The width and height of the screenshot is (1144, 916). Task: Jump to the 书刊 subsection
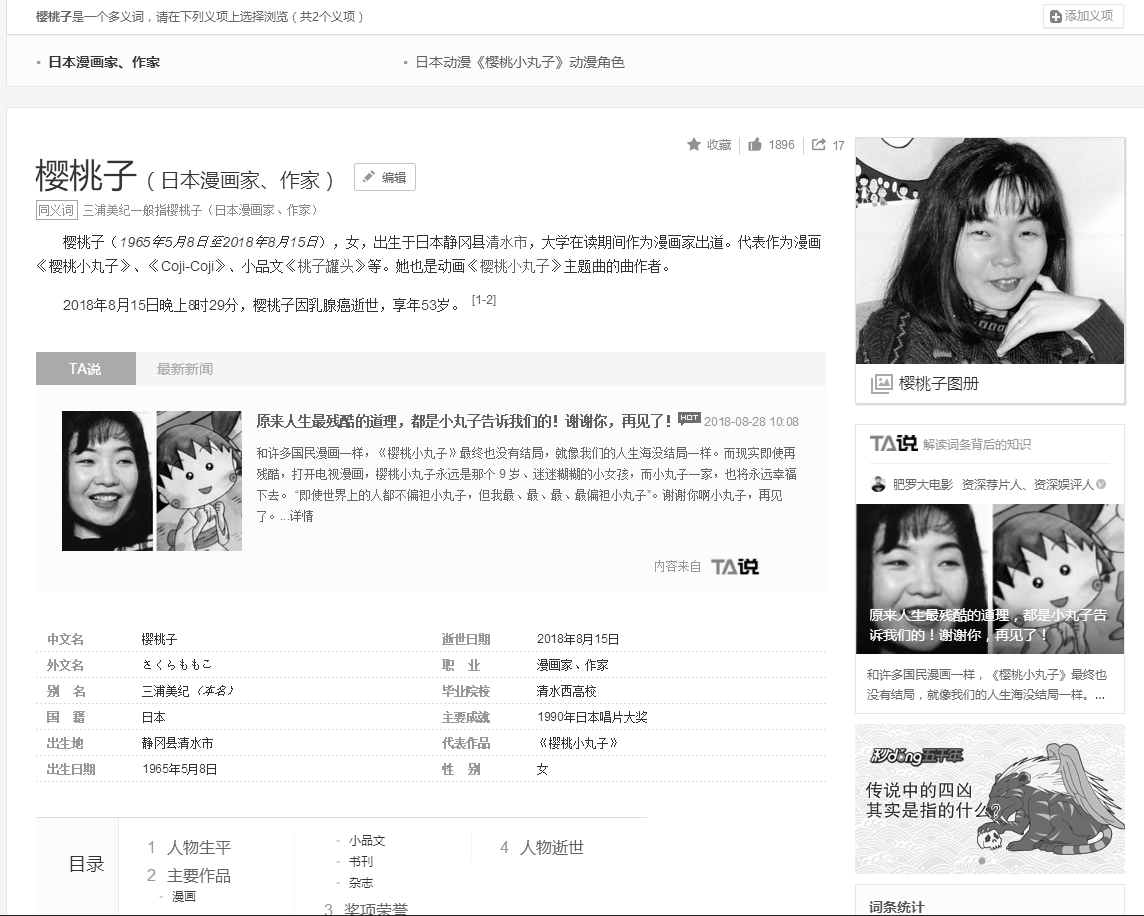click(x=360, y=861)
